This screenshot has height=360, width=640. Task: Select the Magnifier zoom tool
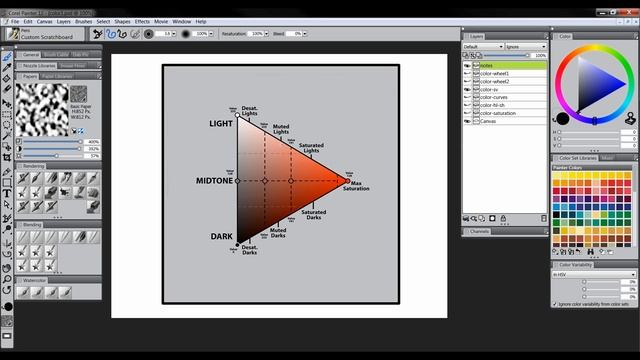(7, 279)
